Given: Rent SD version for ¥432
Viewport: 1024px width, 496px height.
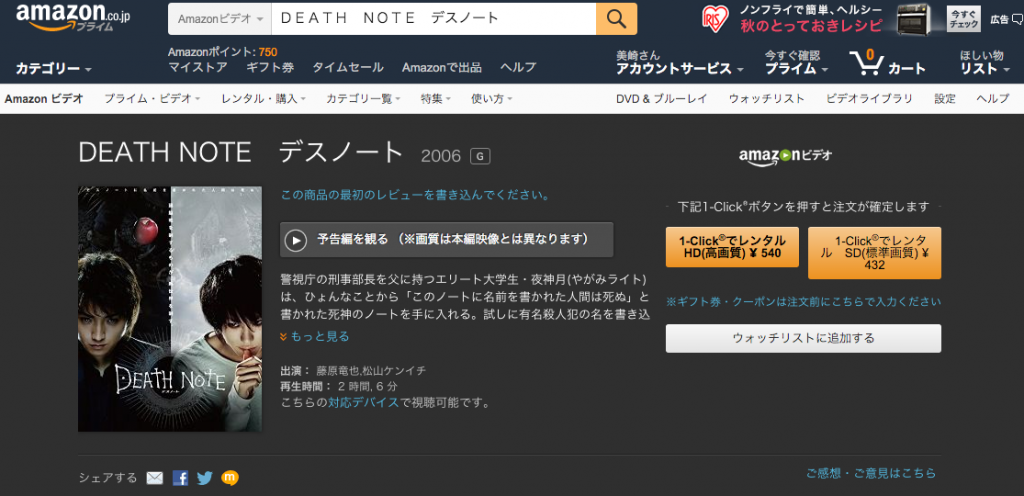Looking at the screenshot, I should pos(874,253).
